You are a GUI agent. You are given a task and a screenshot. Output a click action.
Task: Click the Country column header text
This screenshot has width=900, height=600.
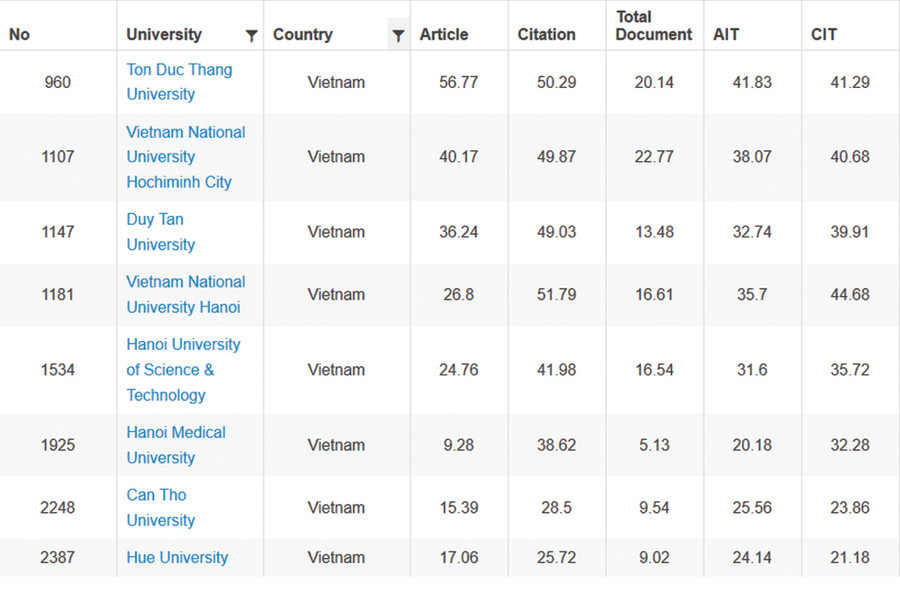pos(302,34)
